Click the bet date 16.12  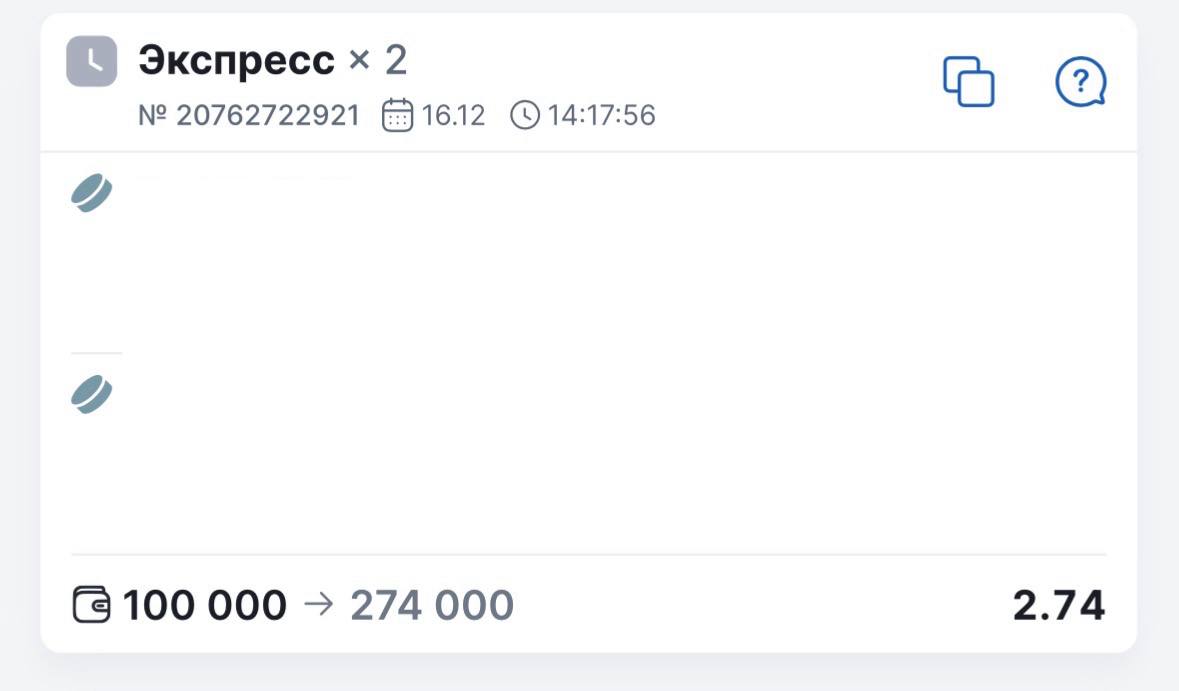pos(453,116)
